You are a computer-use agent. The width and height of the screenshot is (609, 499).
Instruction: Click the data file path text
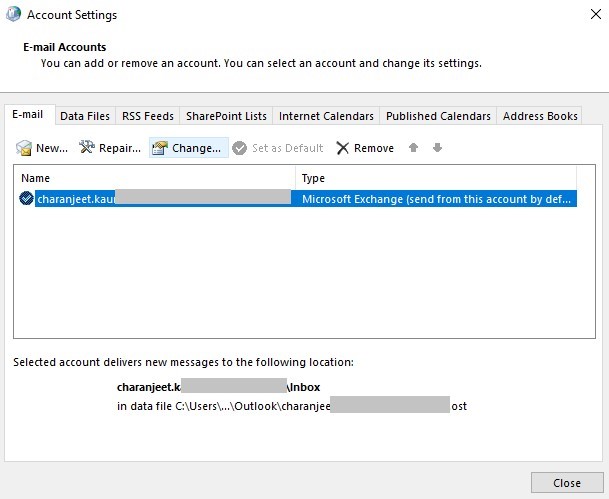292,406
